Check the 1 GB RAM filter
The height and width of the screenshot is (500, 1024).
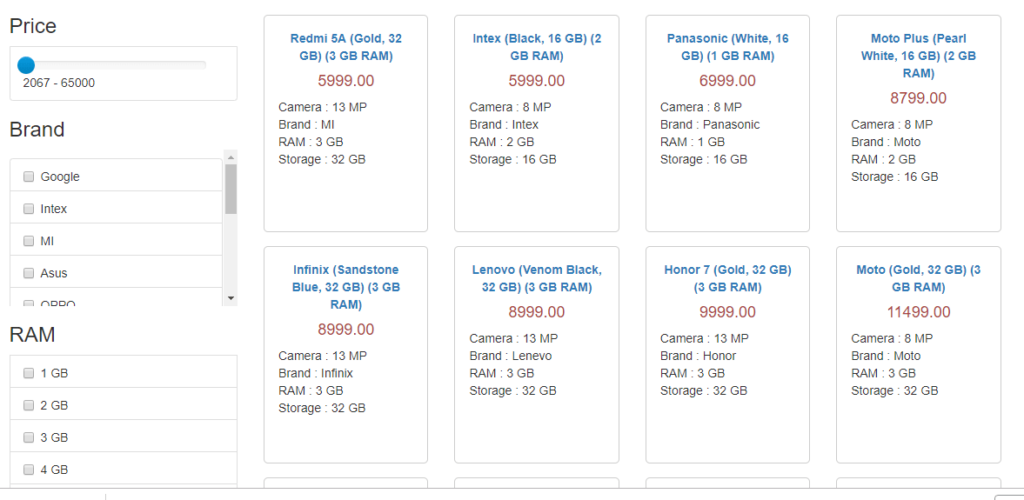click(x=29, y=373)
